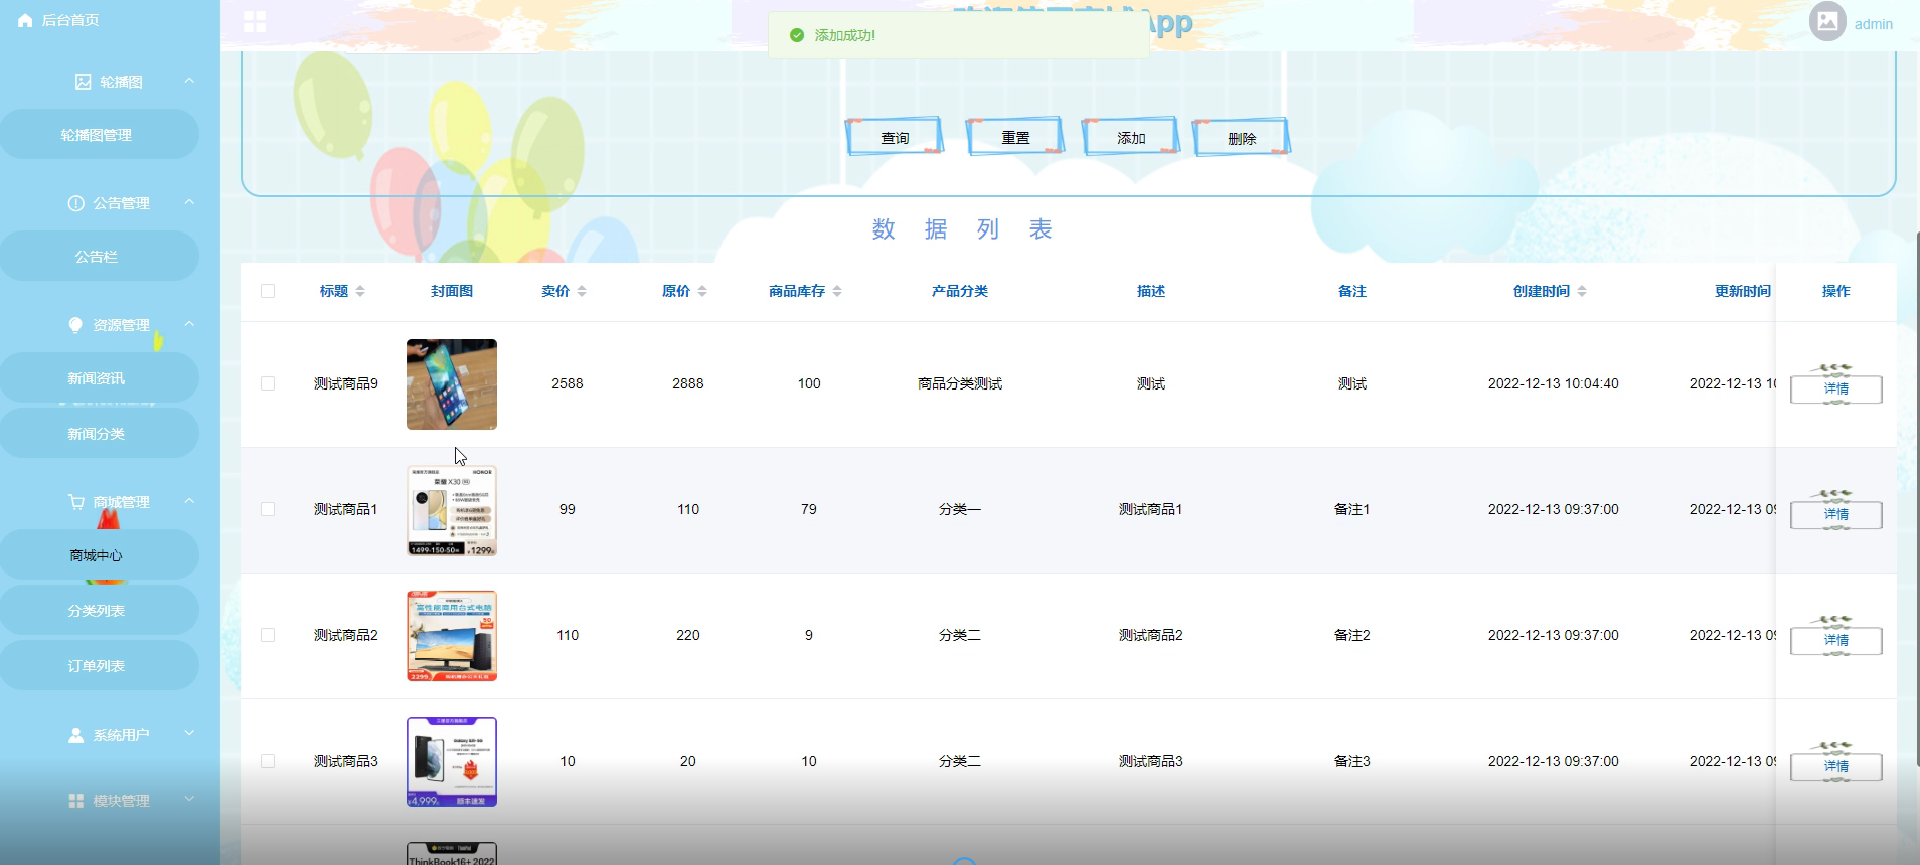Sort by 原价 column arrows
The height and width of the screenshot is (865, 1920).
702,291
